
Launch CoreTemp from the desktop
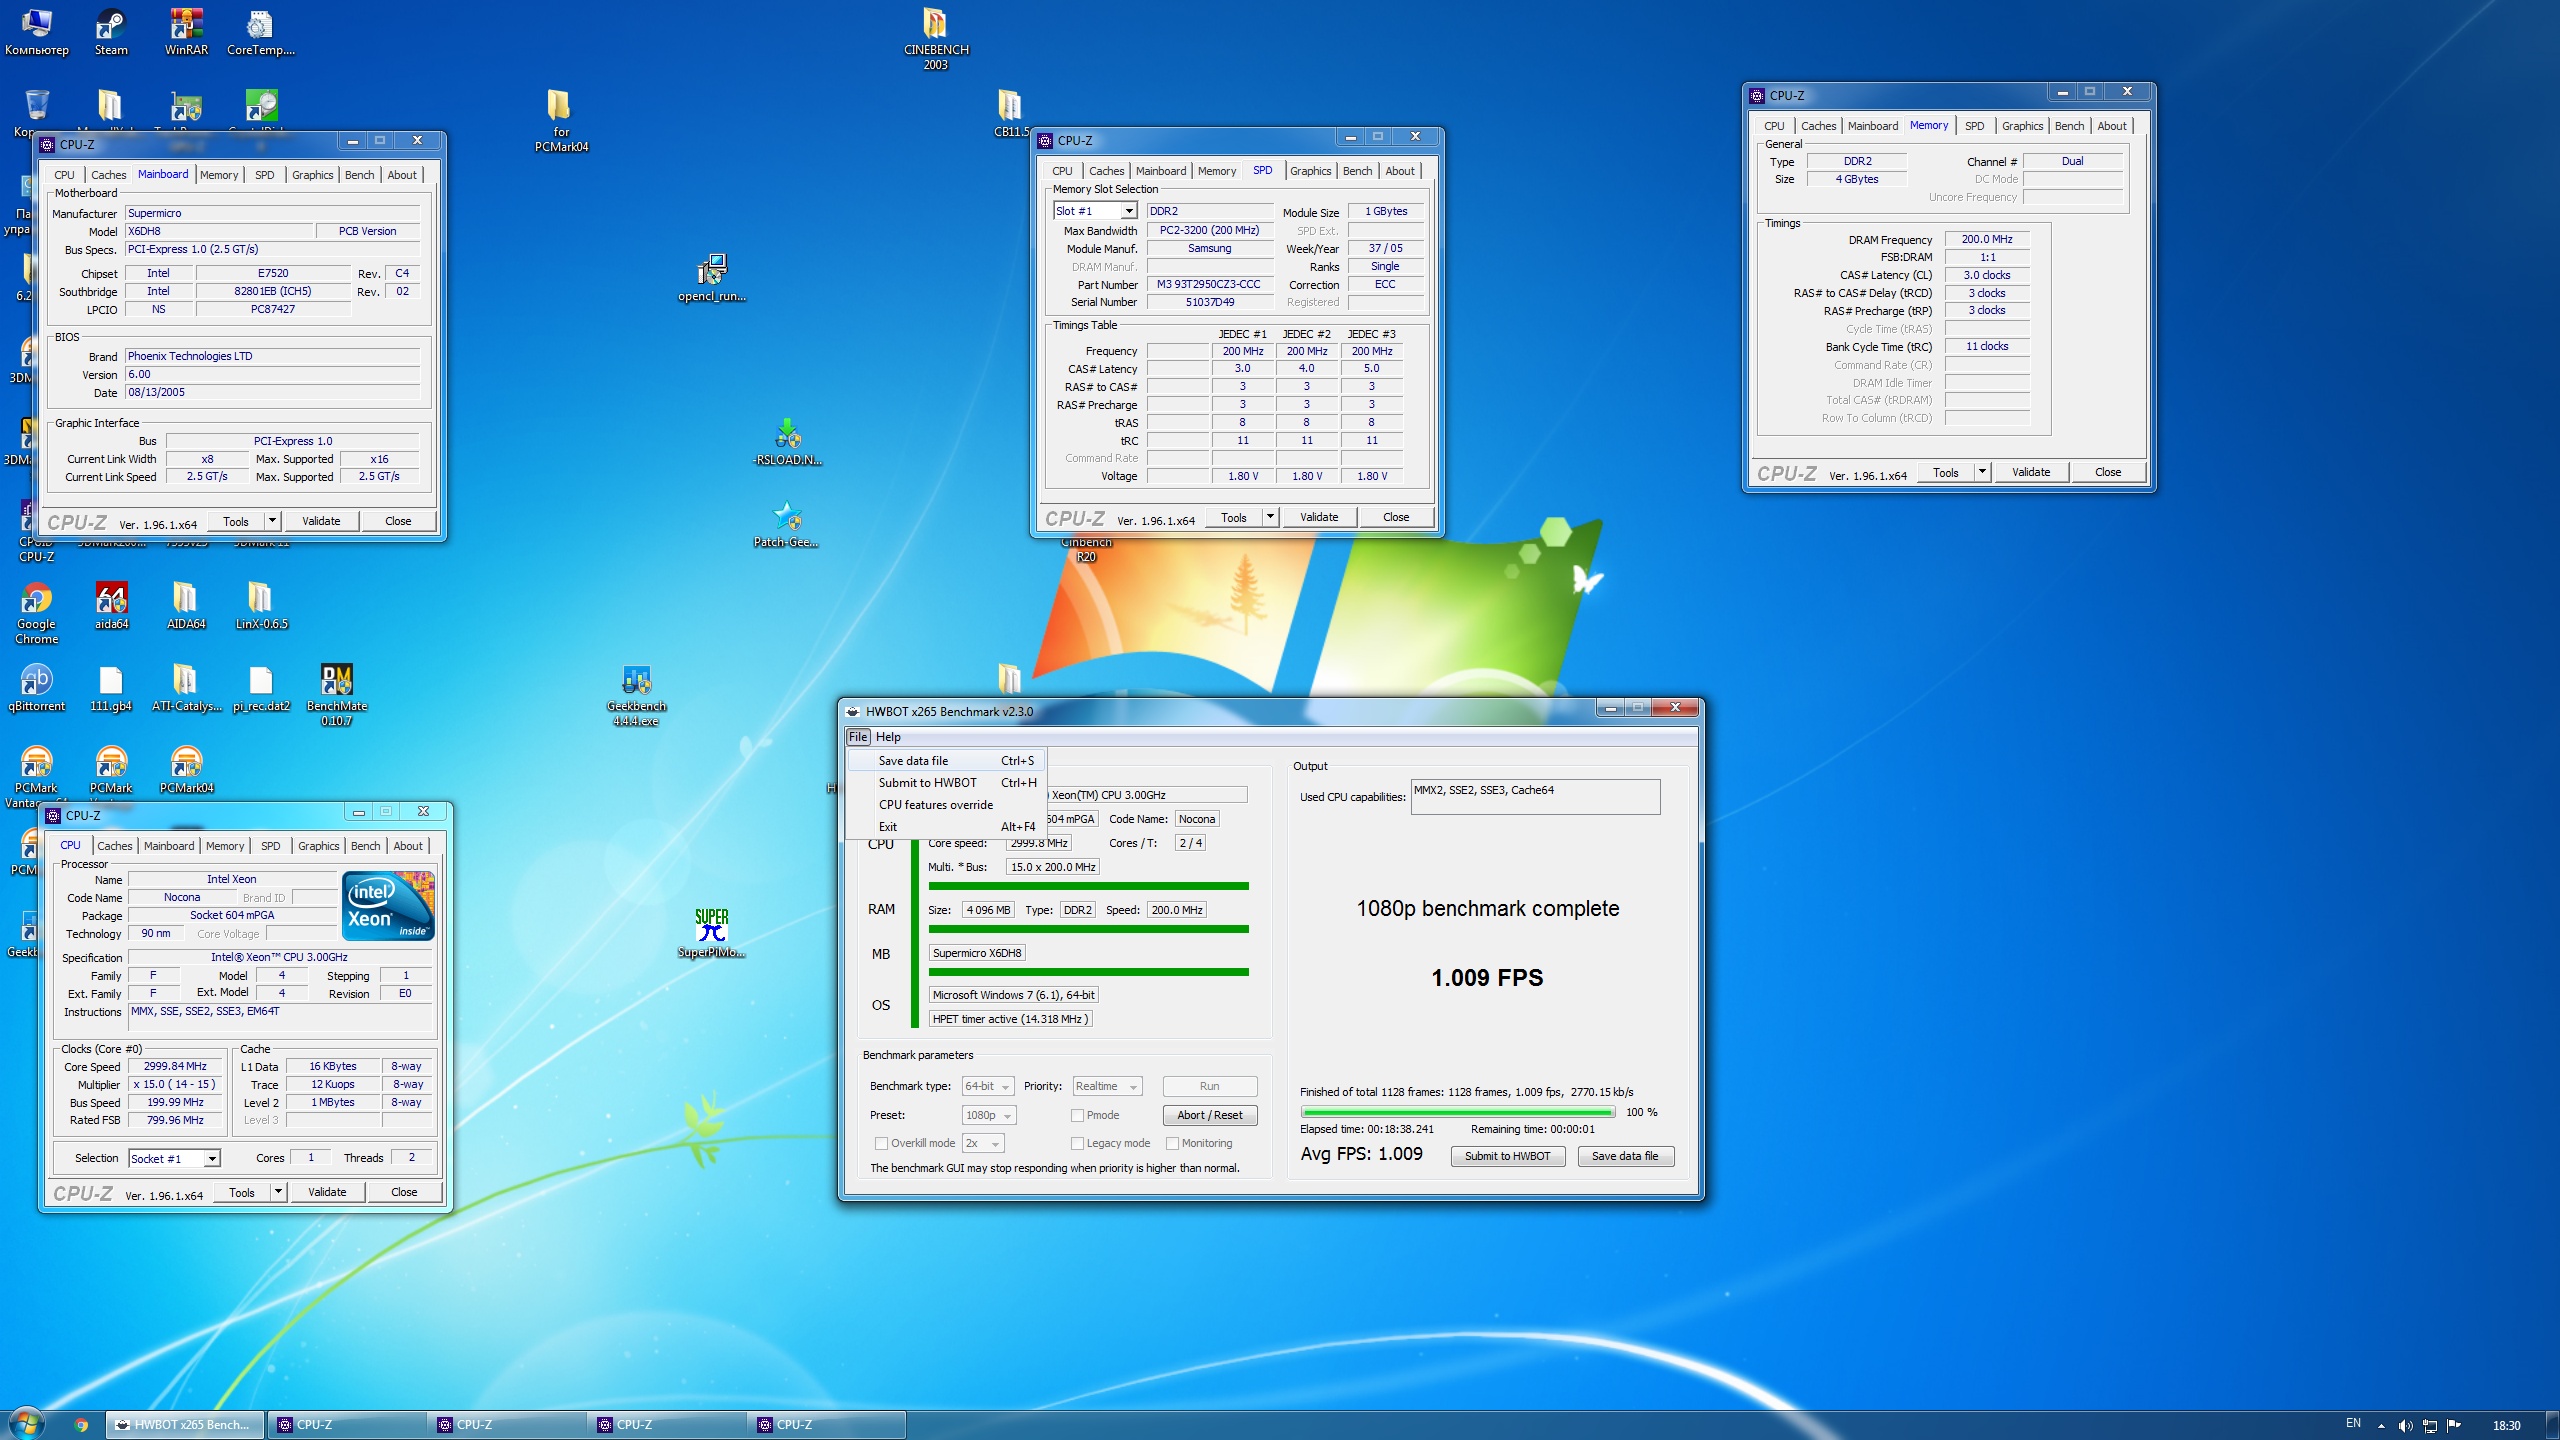[x=260, y=31]
